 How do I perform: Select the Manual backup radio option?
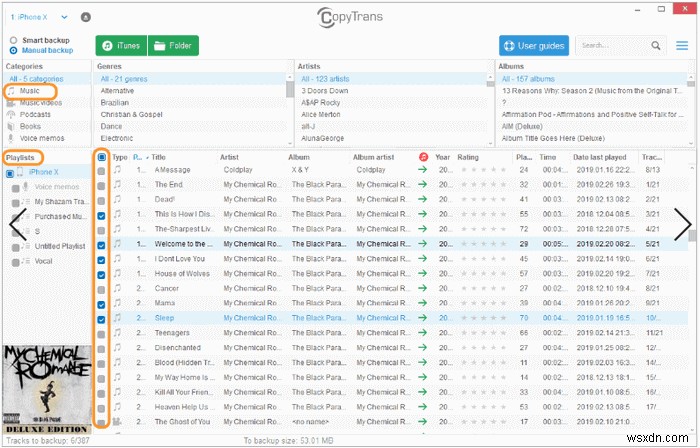(13, 50)
